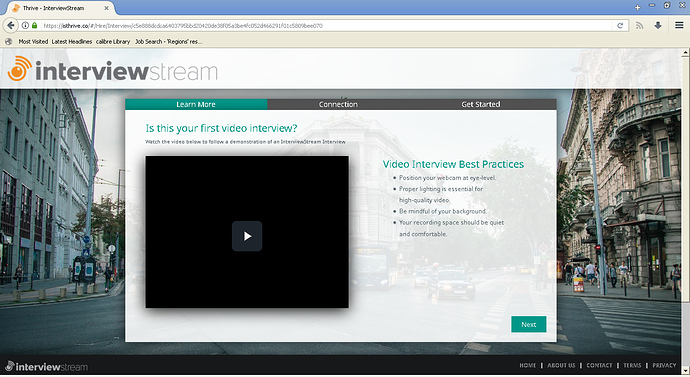Minimize the browser window
Screen dimensions: 690x377
tap(652, 6)
